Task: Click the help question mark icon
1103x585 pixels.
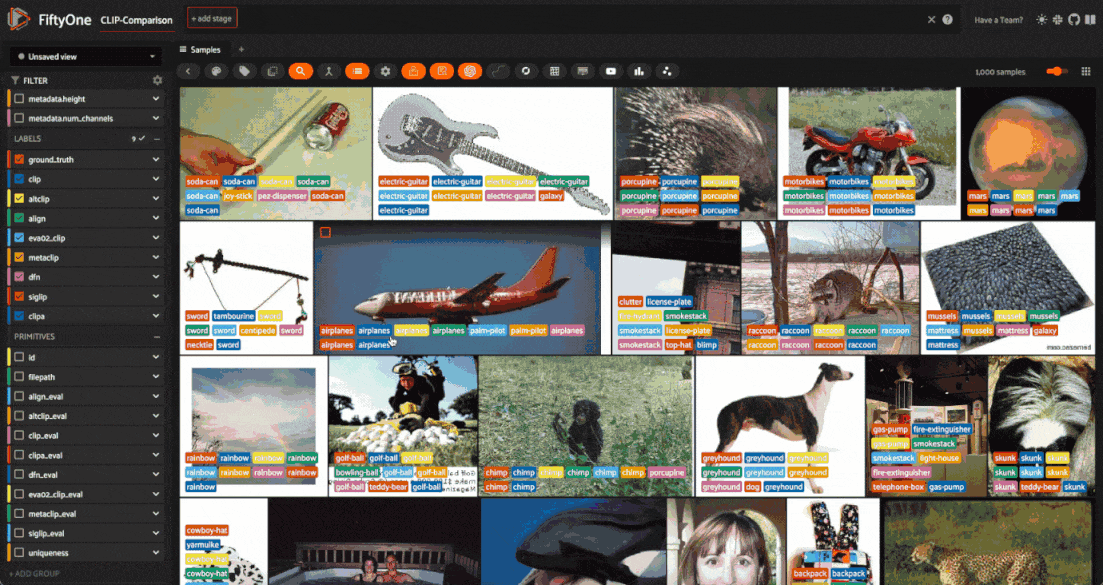Action: coord(948,20)
